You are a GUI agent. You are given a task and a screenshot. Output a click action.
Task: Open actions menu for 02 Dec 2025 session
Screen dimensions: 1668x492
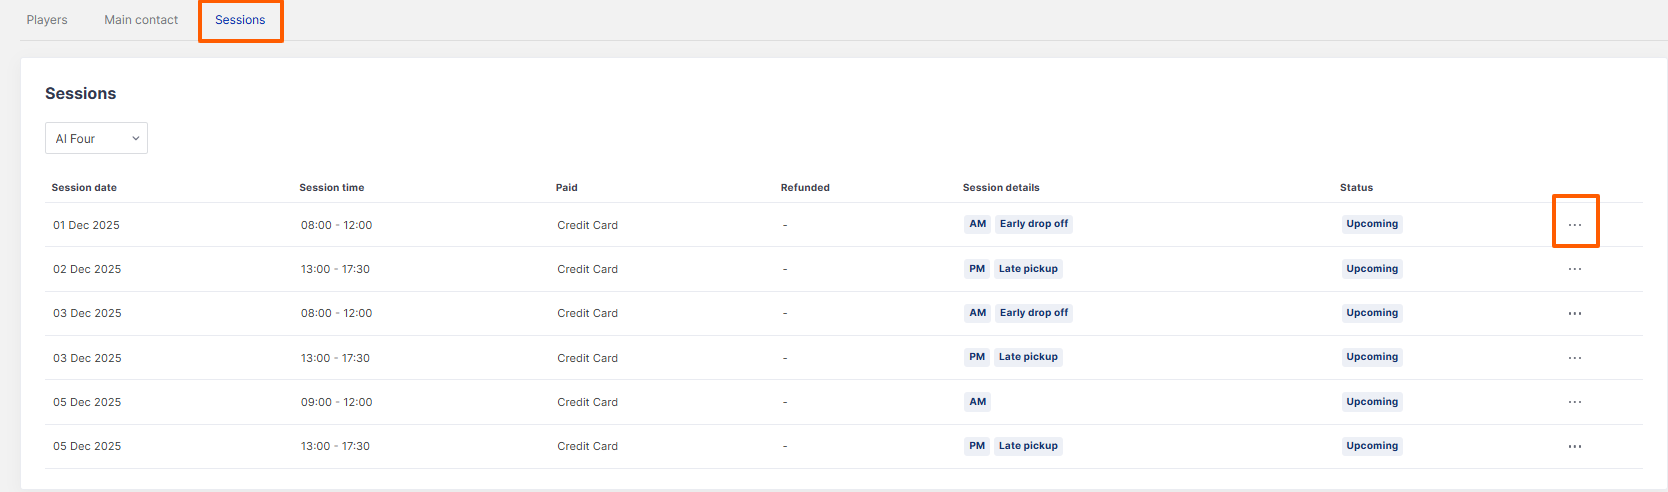(x=1575, y=269)
